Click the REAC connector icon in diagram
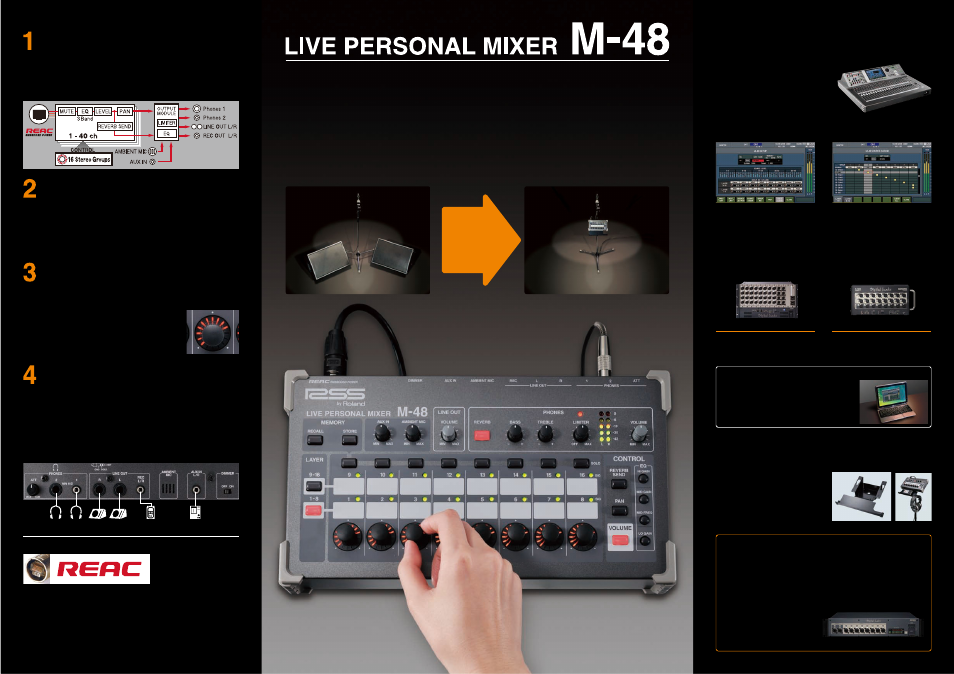Screen dimensions: 954x674 point(38,114)
